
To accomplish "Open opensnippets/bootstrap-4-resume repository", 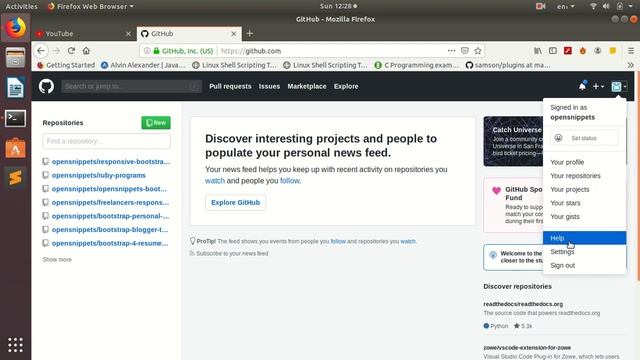I will (110, 243).
